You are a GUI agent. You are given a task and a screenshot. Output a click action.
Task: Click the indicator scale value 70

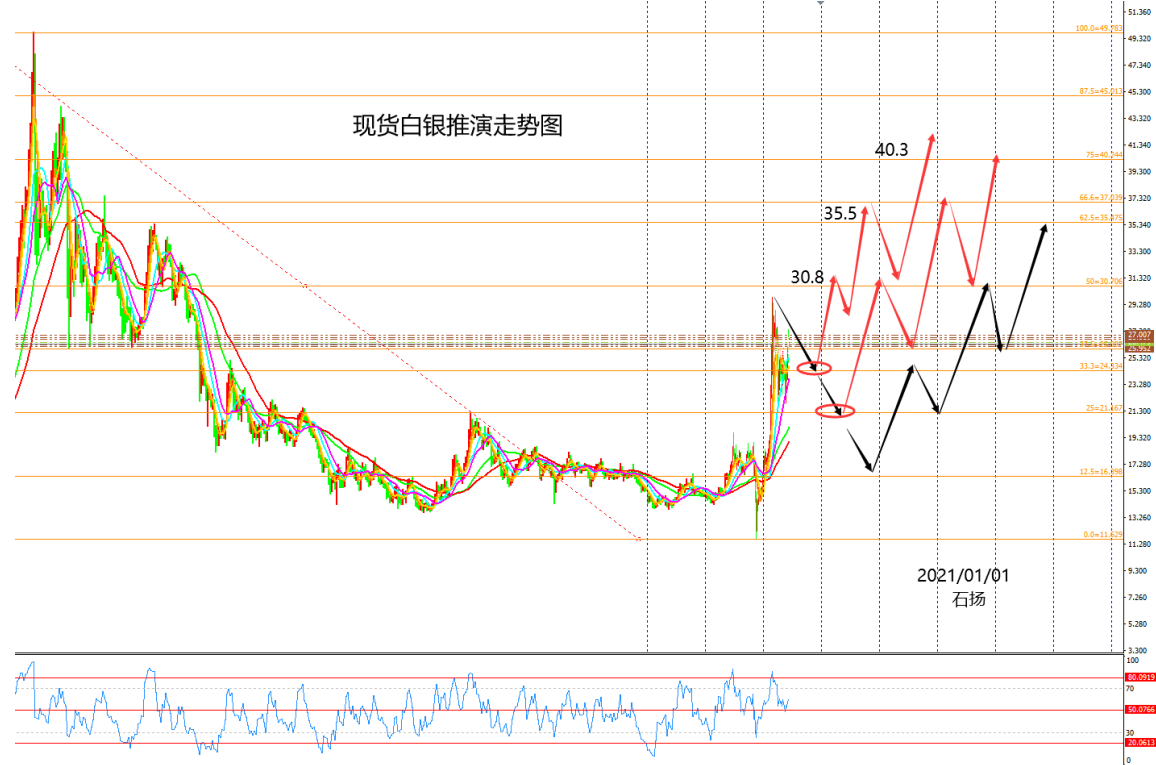[x=1130, y=689]
